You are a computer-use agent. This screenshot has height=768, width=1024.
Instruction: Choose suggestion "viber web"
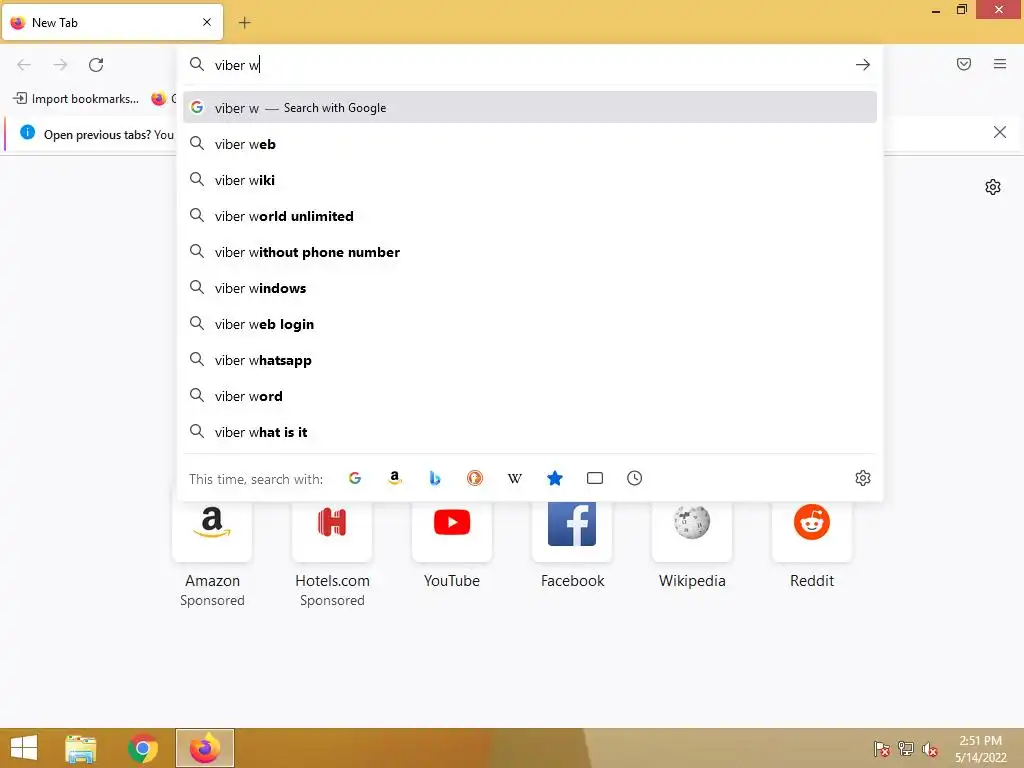pyautogui.click(x=530, y=144)
